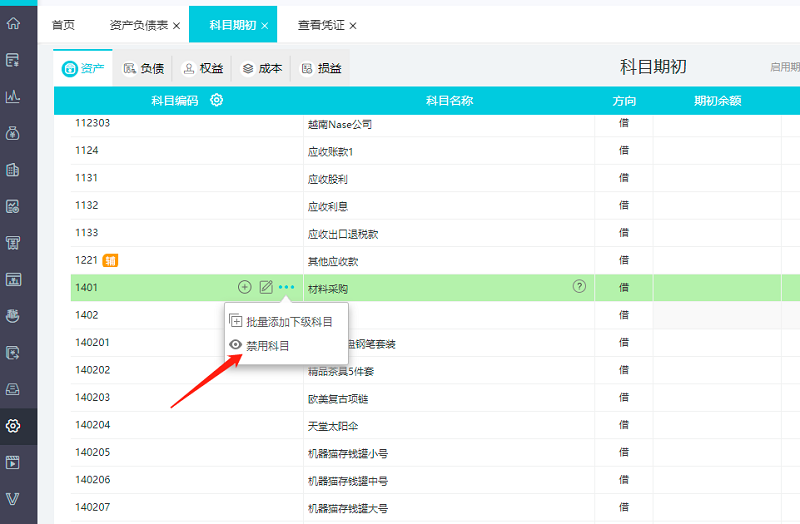Open the V icon at sidebar bottom
The image size is (800, 524).
(x=13, y=499)
